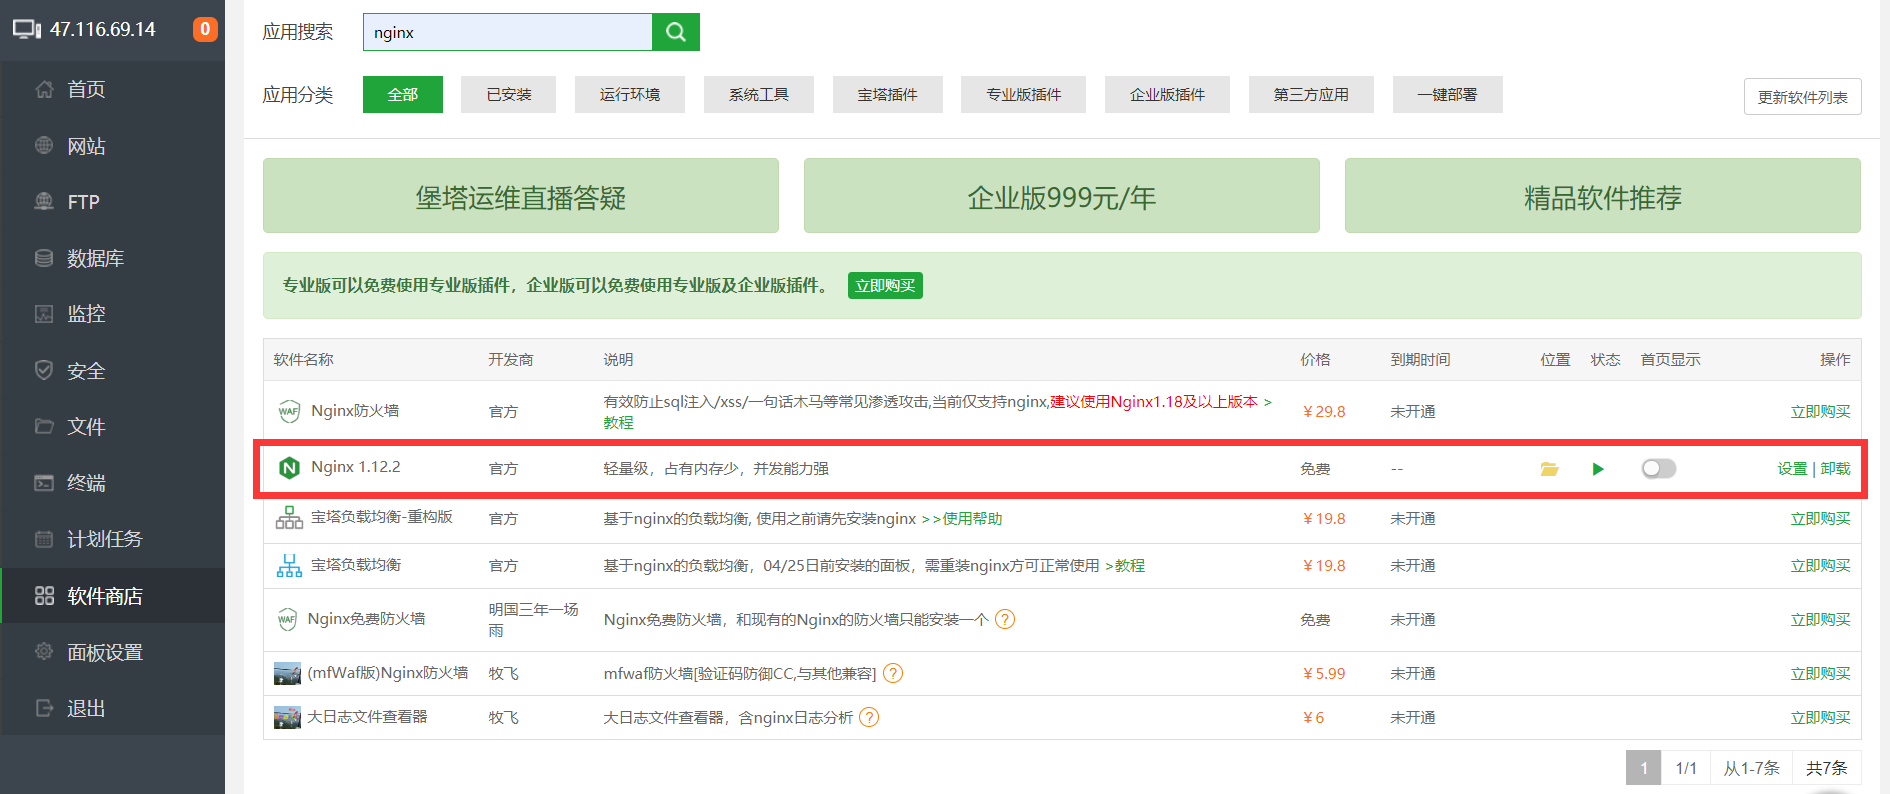Click the green play status icon for Nginx
The image size is (1890, 794).
[x=1598, y=468]
